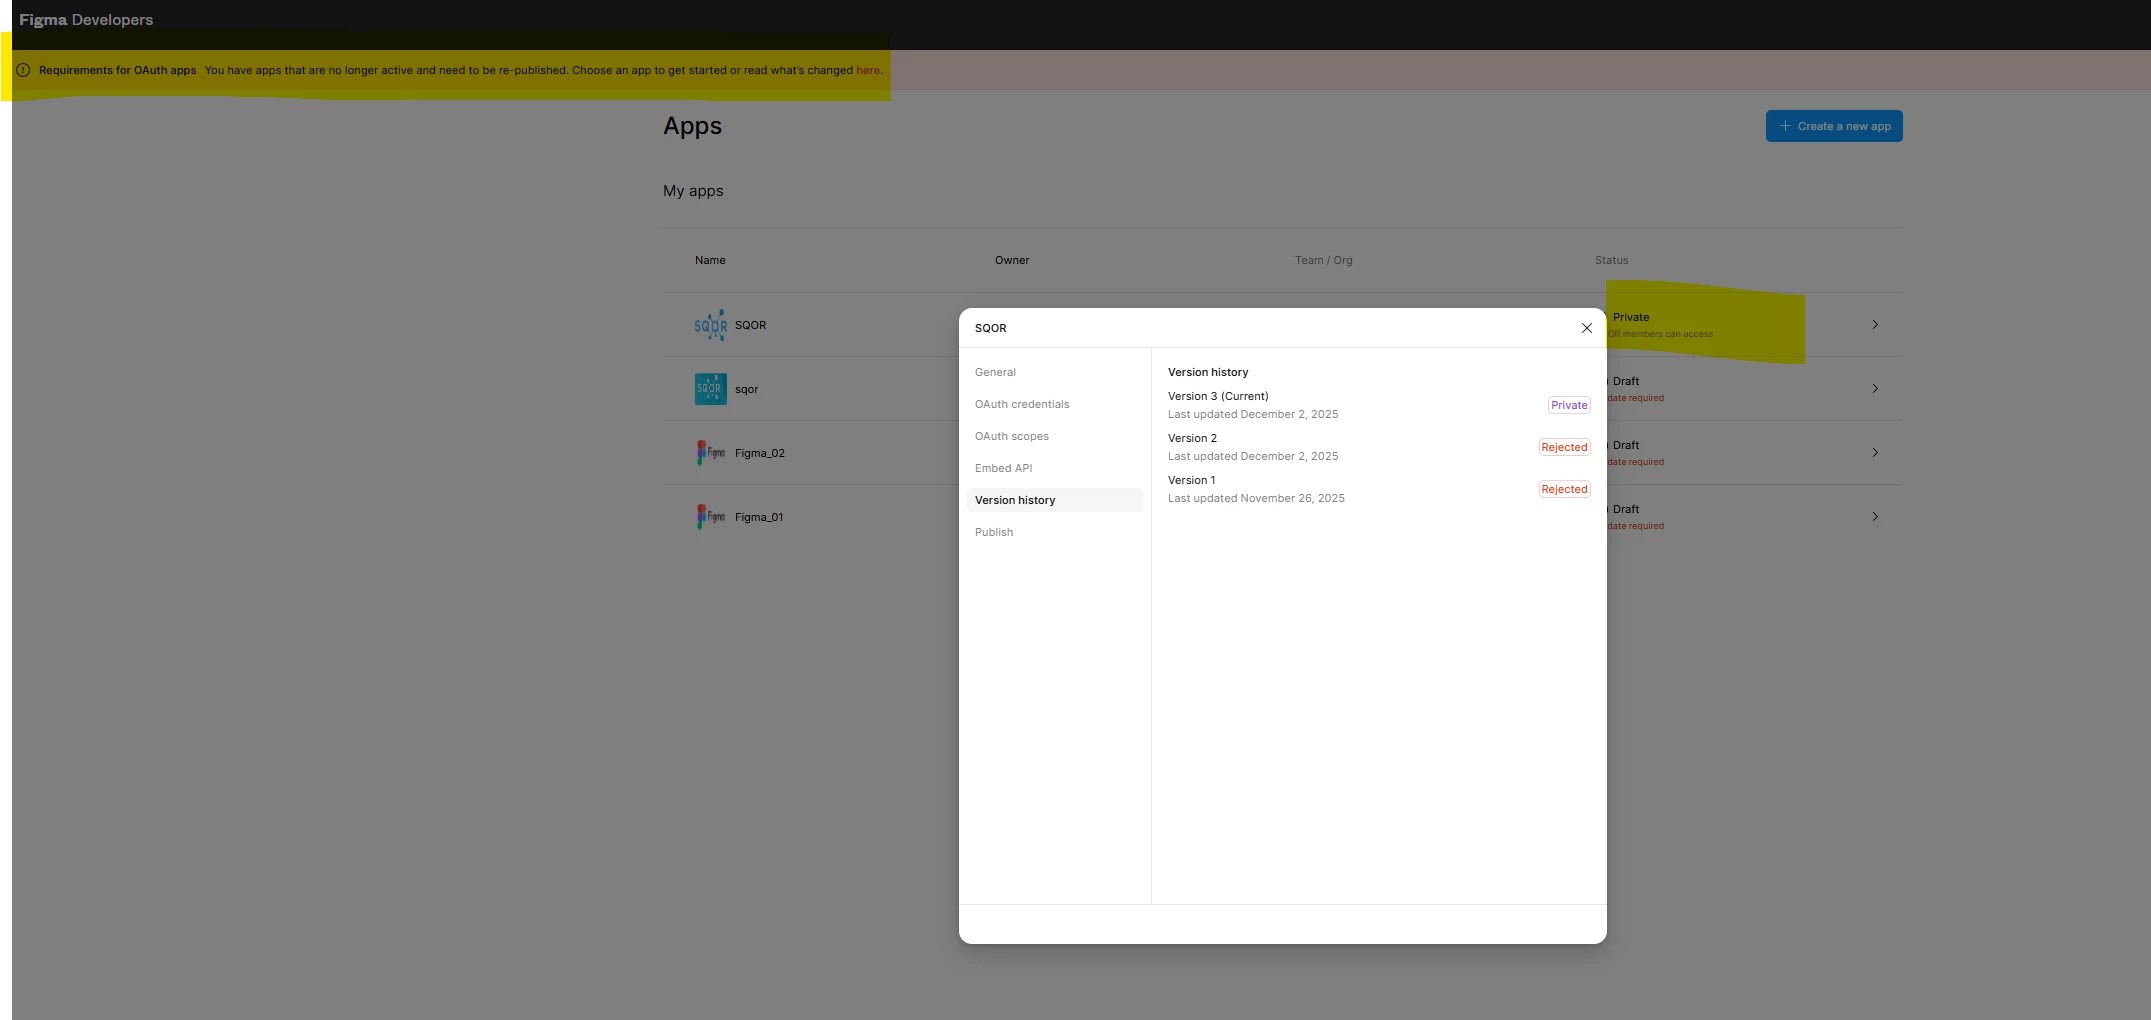Image resolution: width=2151 pixels, height=1020 pixels.
Task: Click the Rejected badge for Version 1
Action: click(x=1564, y=489)
